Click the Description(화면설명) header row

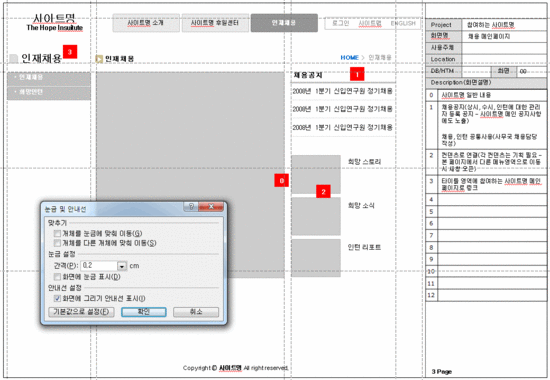coord(486,83)
